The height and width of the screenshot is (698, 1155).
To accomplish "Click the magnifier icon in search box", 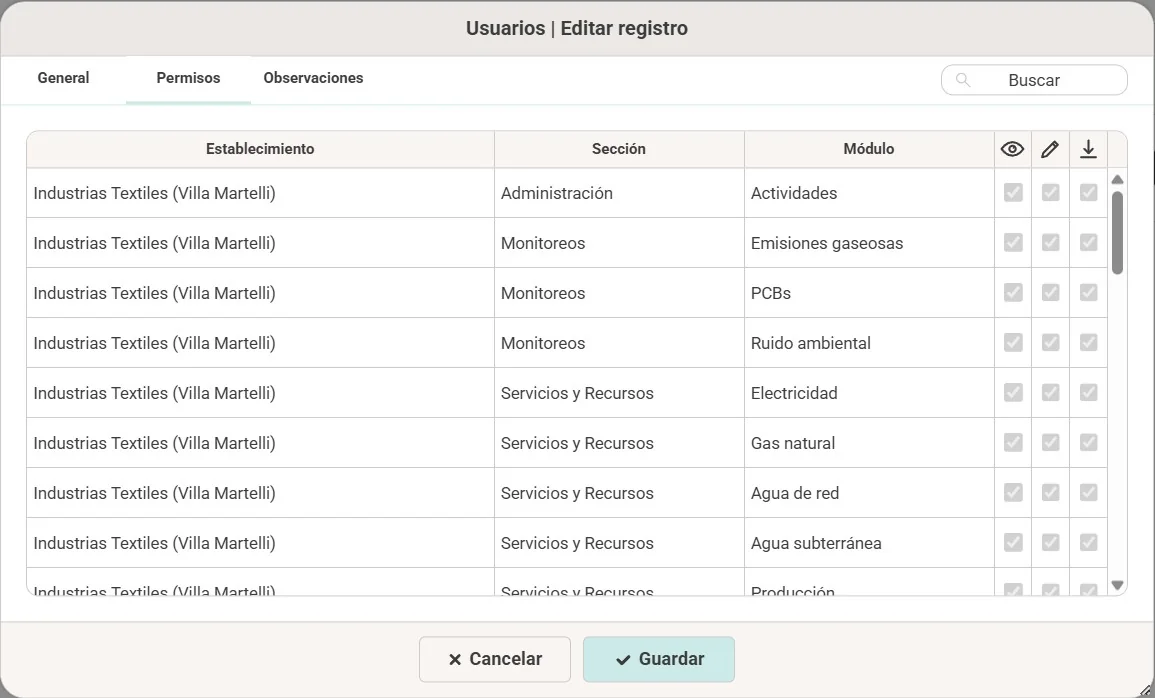I will coord(963,80).
